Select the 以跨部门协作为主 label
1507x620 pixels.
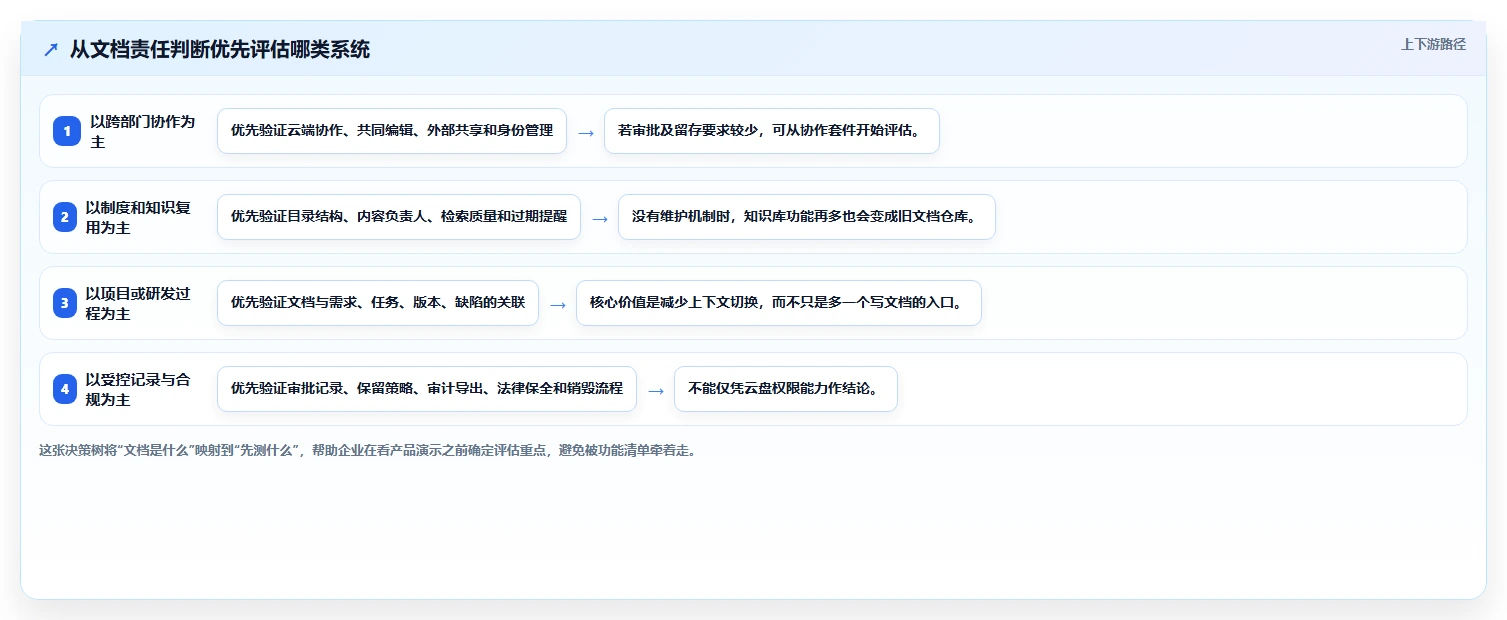click(x=143, y=131)
